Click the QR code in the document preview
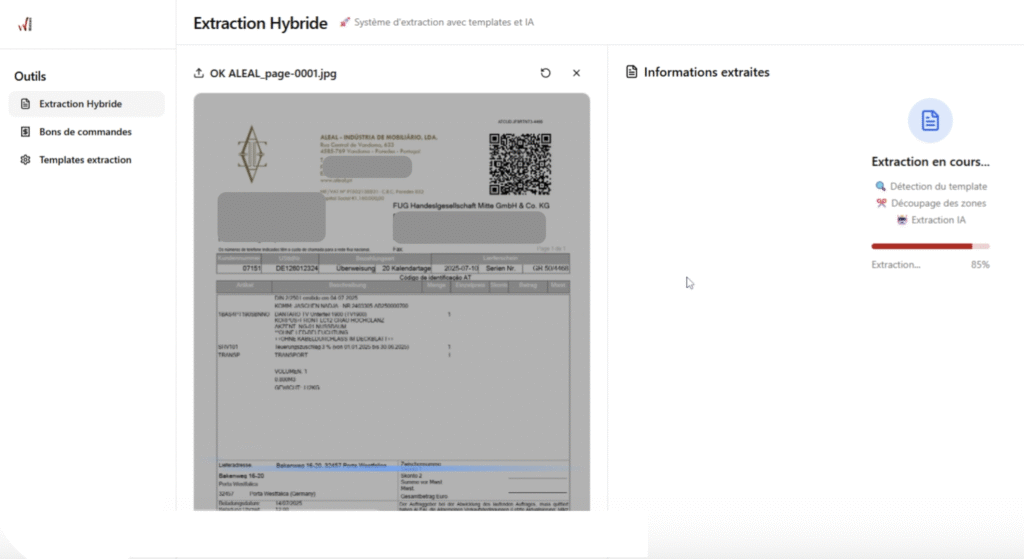Image resolution: width=1024 pixels, height=559 pixels. 521,164
